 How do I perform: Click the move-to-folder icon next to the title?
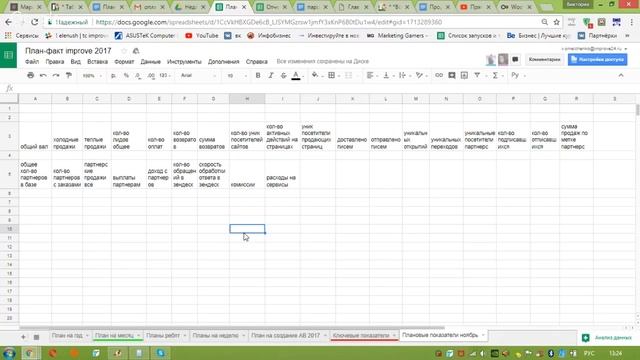136,51
